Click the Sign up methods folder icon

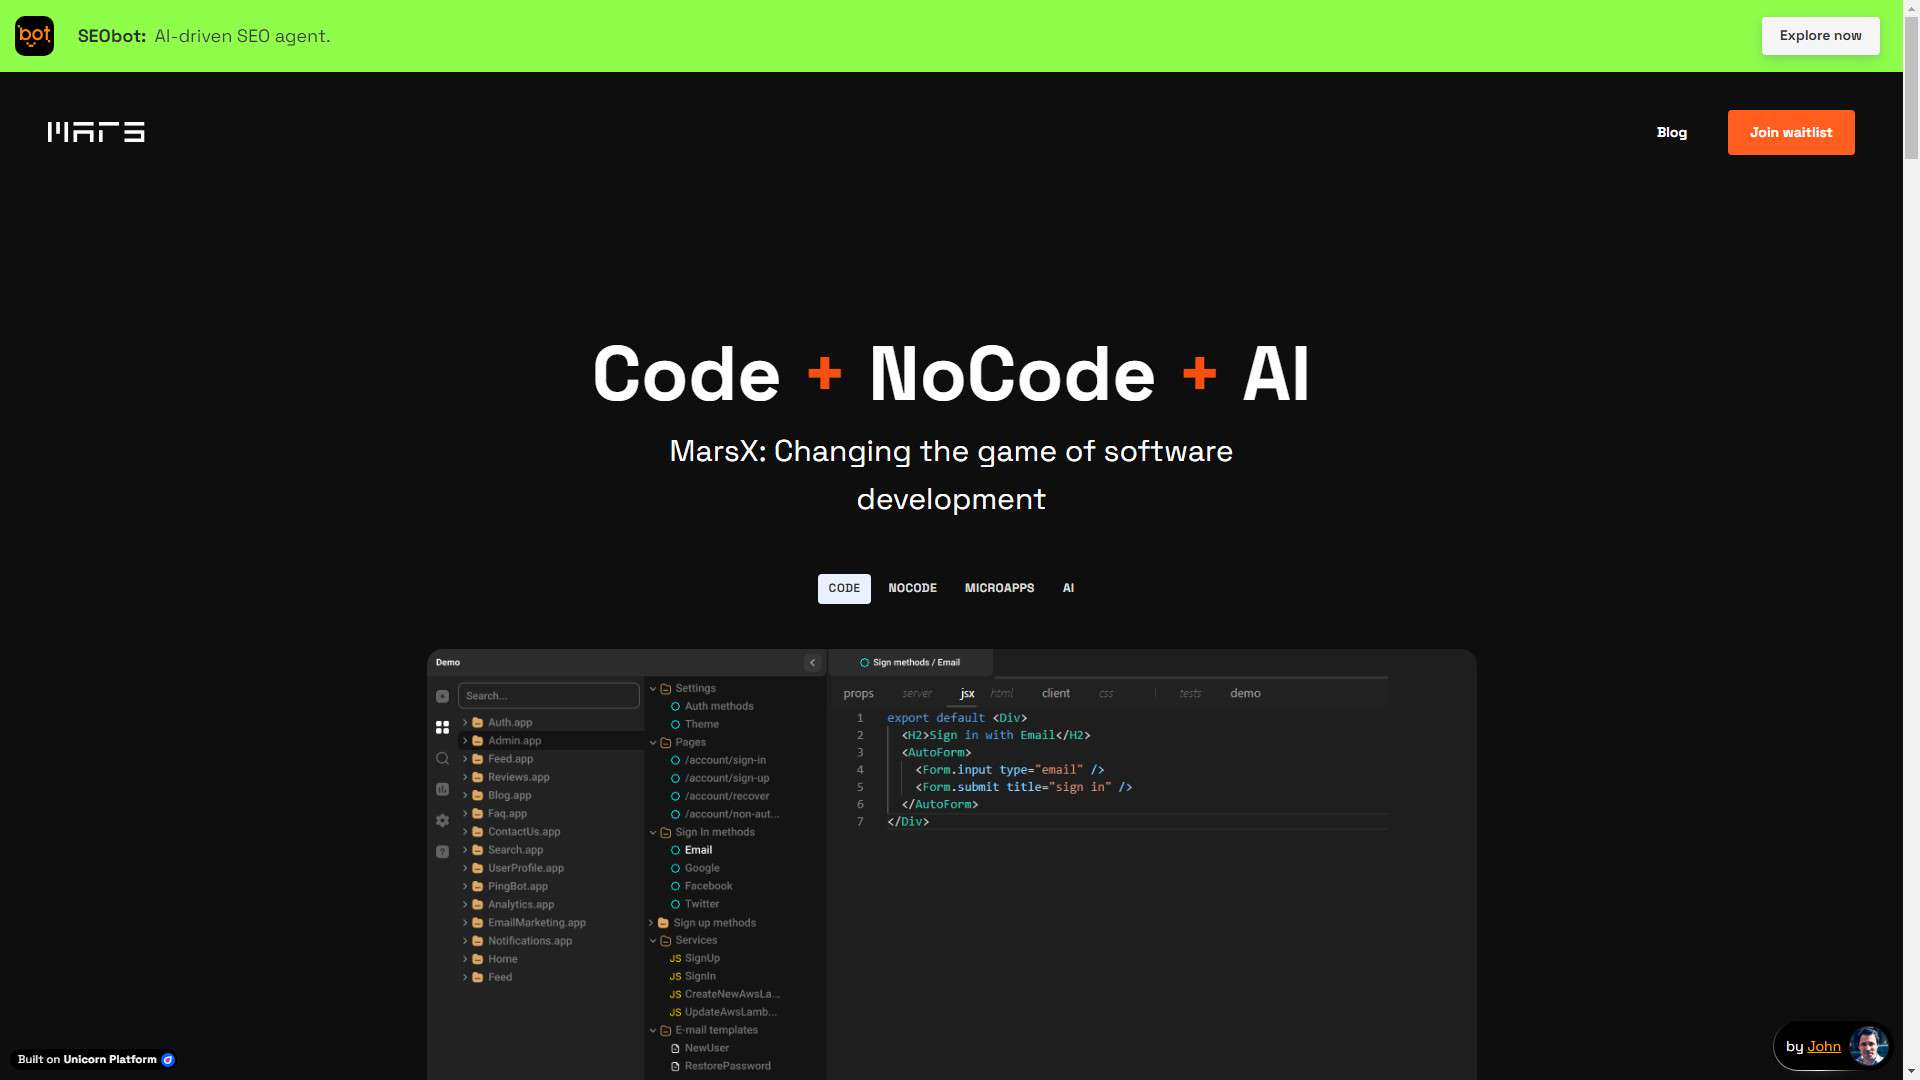coord(663,923)
